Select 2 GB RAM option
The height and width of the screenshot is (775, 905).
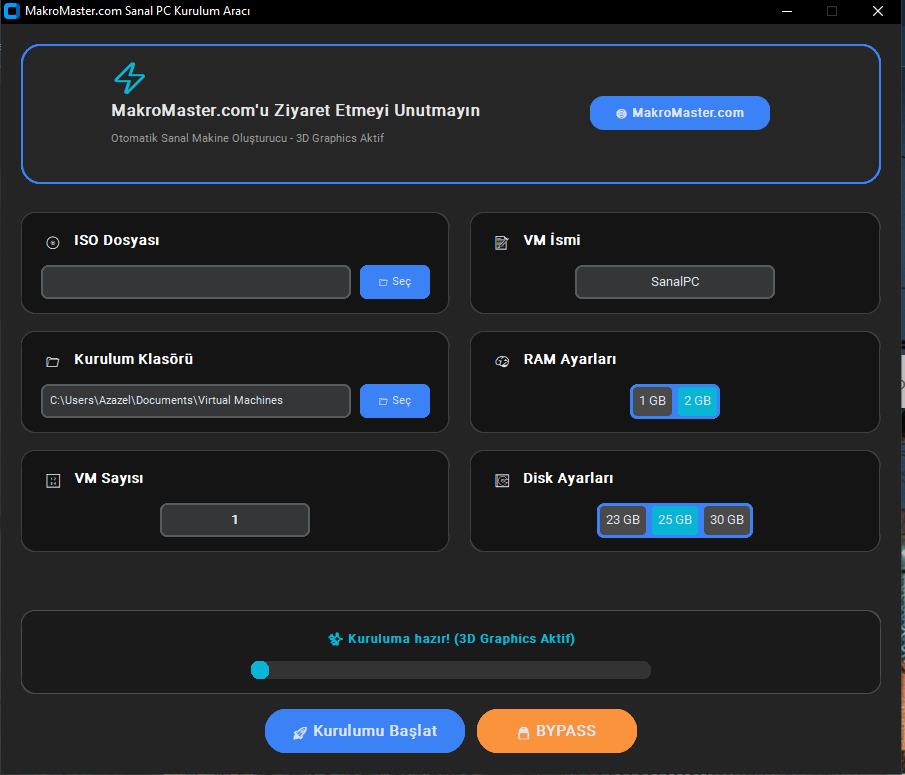697,401
